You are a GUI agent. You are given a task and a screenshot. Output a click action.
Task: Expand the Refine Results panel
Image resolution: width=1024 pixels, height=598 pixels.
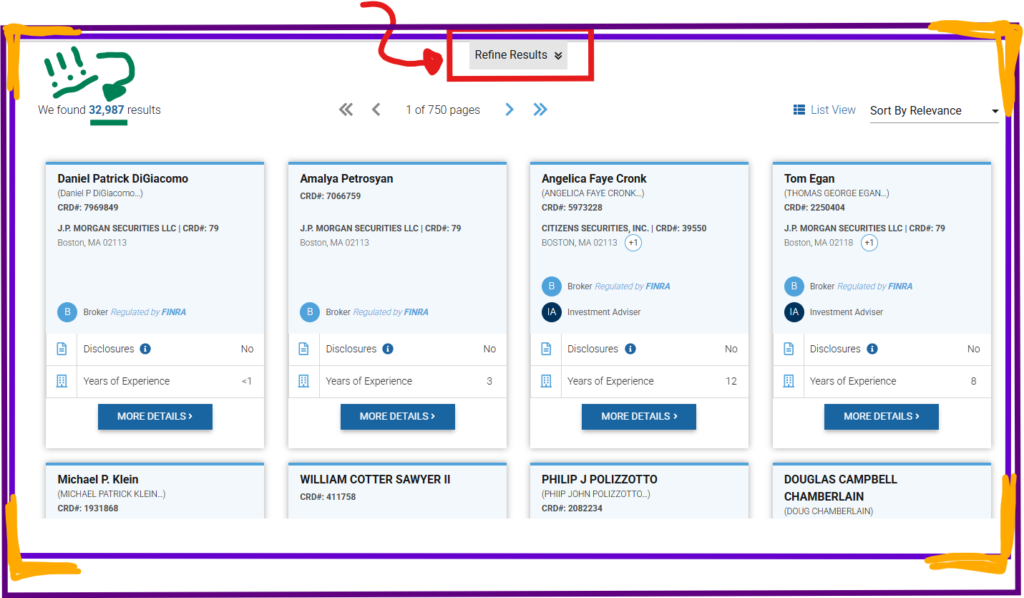click(518, 55)
